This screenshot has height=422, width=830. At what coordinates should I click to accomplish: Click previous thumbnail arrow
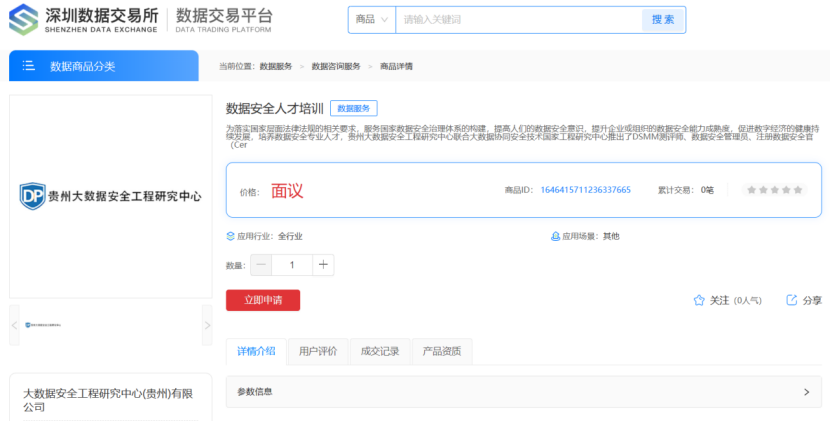(x=14, y=325)
